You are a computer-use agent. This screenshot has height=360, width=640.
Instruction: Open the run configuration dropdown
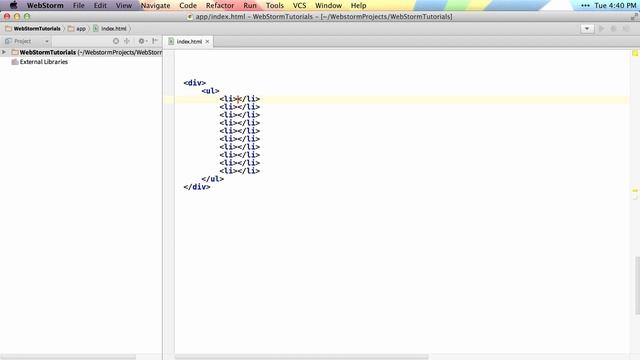tap(587, 29)
